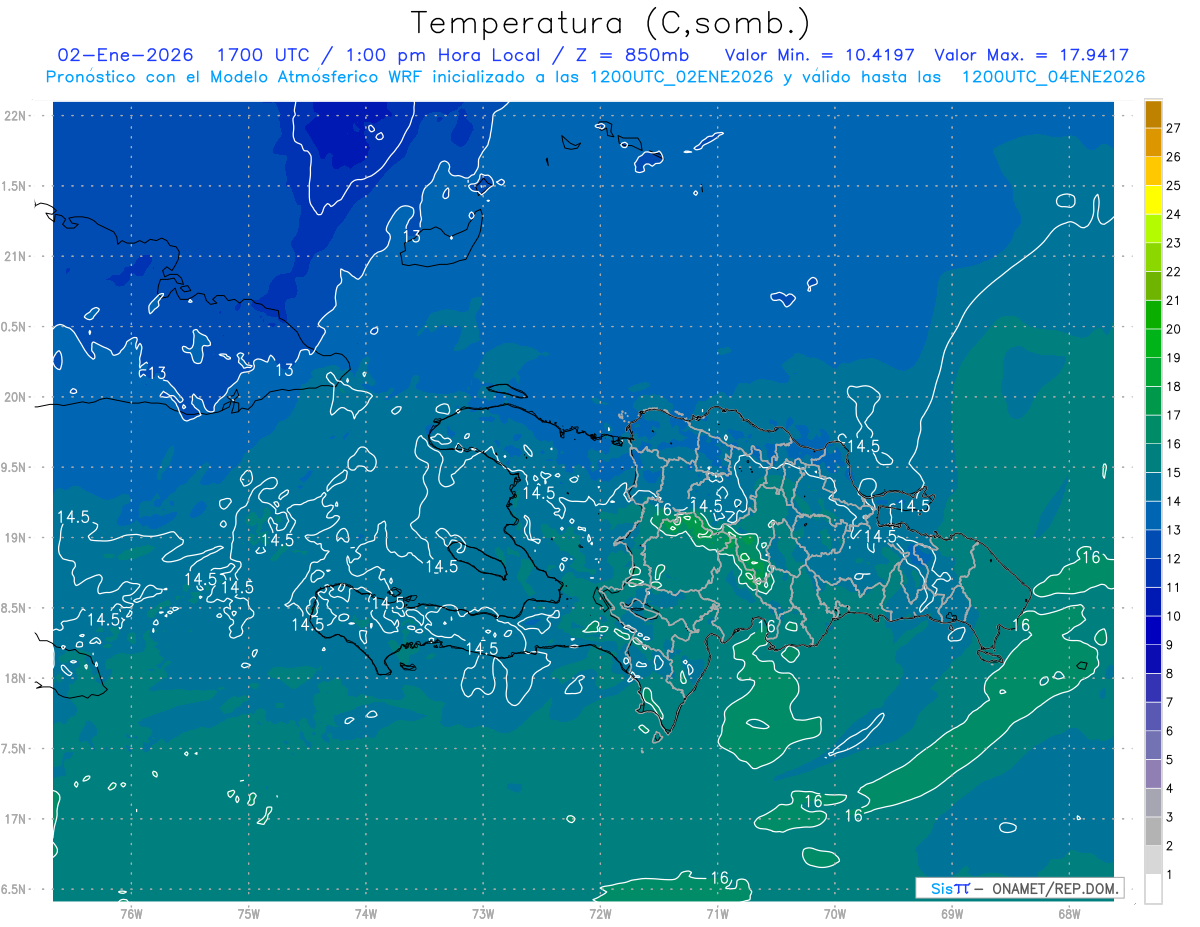Click 'Valor Max. = 17.9417' text

(x=1031, y=55)
